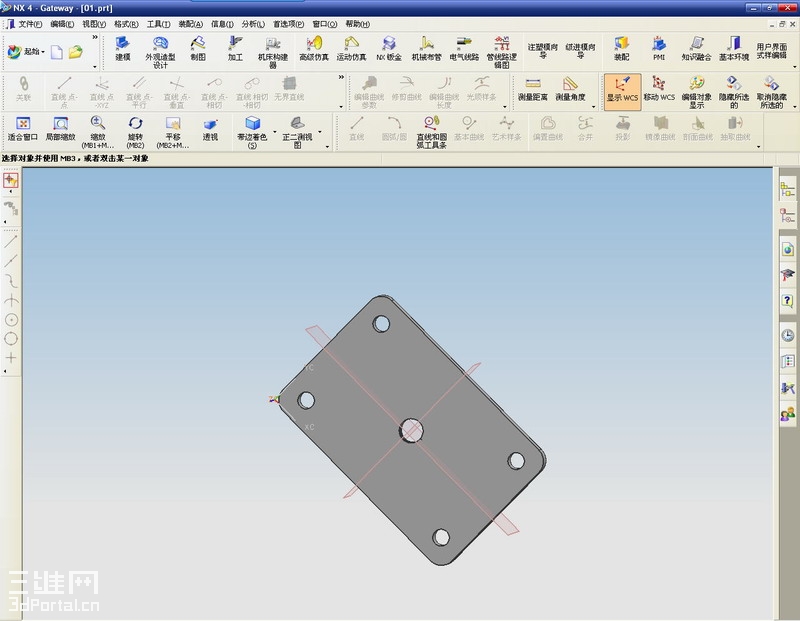800x621 pixels.
Task: Open dropdown arrow beside 带边着色
Action: 275,132
